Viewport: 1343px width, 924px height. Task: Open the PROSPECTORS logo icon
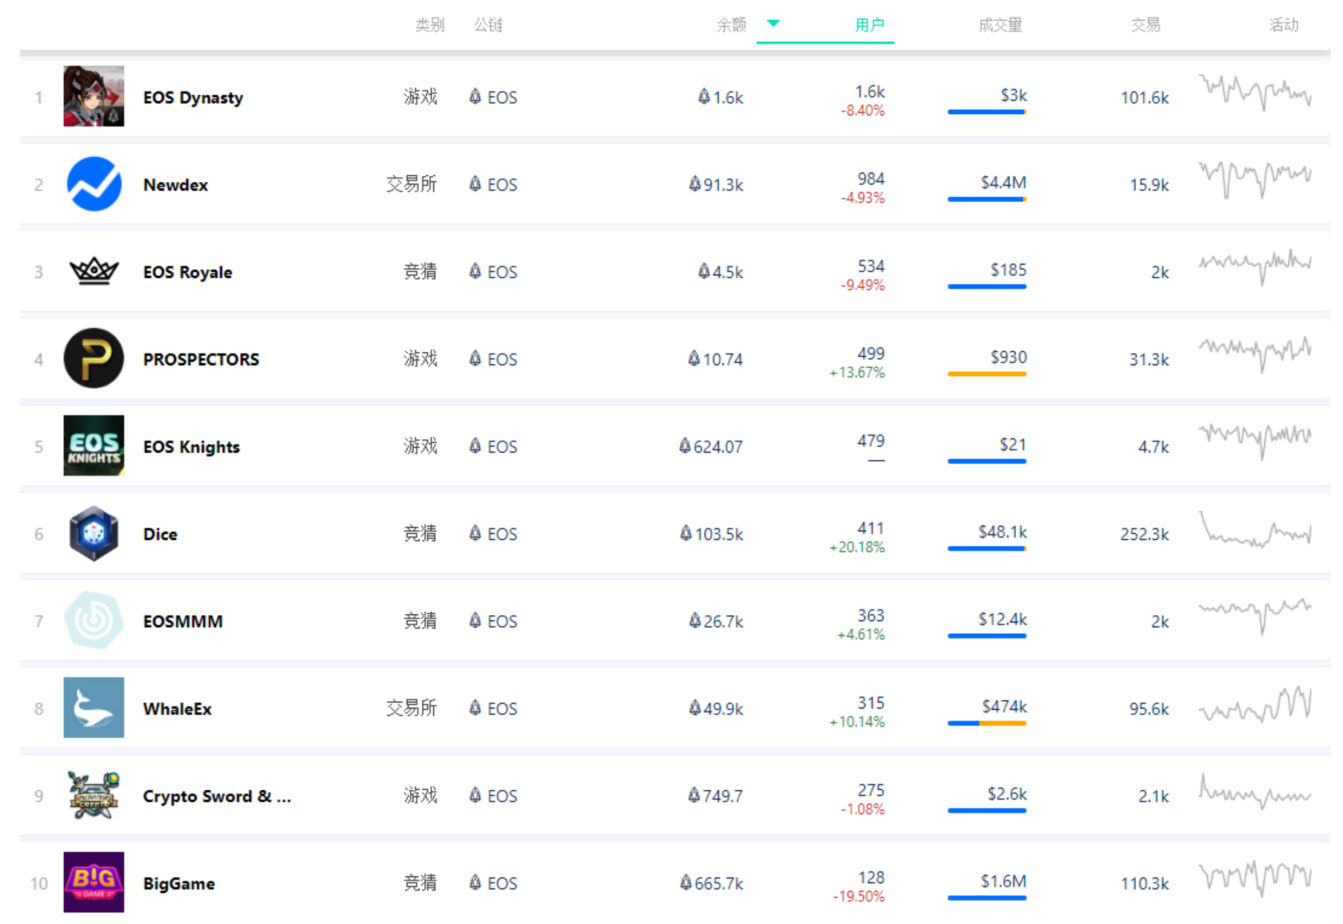tap(94, 358)
